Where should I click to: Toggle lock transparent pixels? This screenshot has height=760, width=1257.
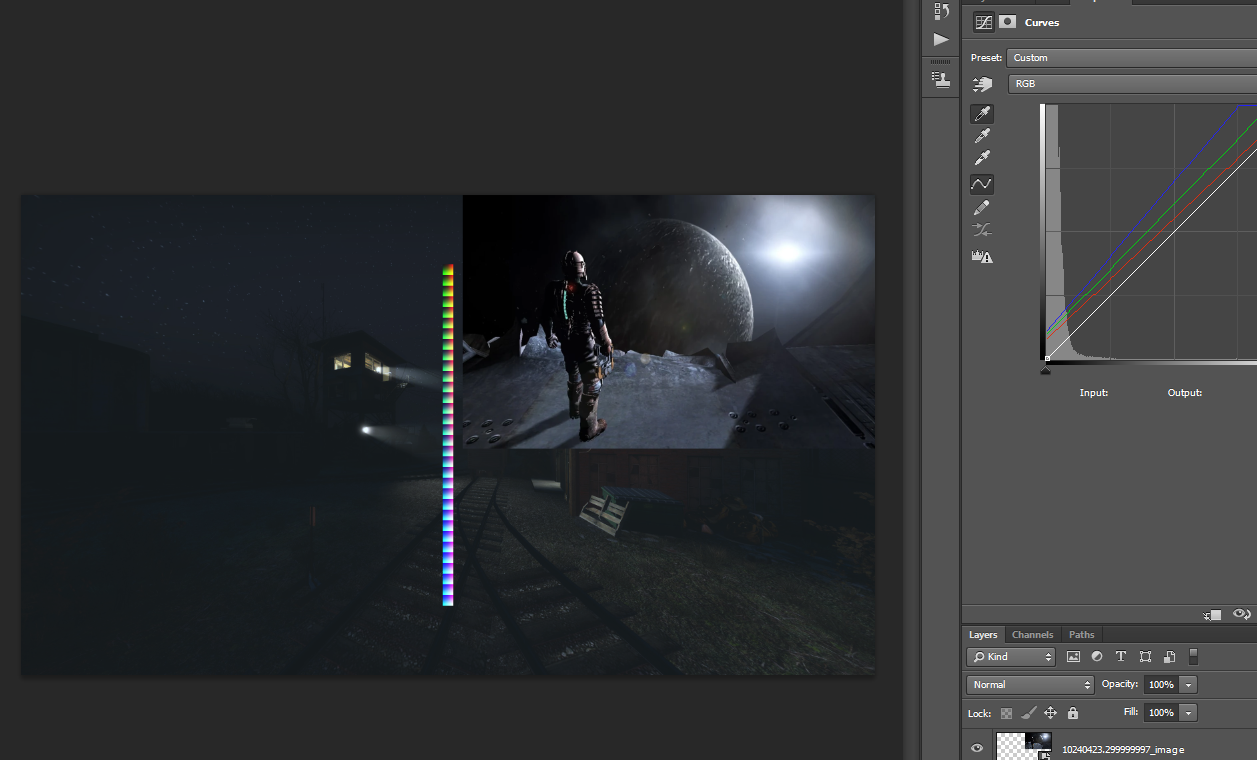coord(1007,713)
